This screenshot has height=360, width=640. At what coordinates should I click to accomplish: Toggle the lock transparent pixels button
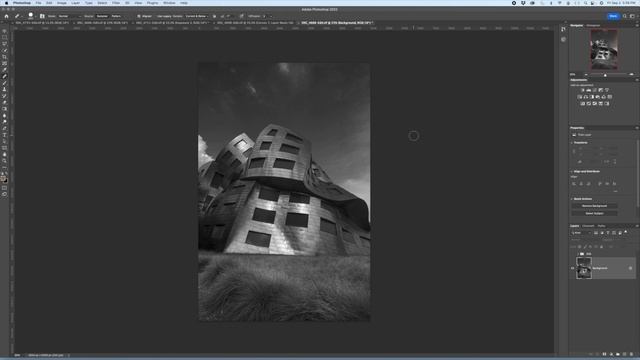click(x=579, y=247)
